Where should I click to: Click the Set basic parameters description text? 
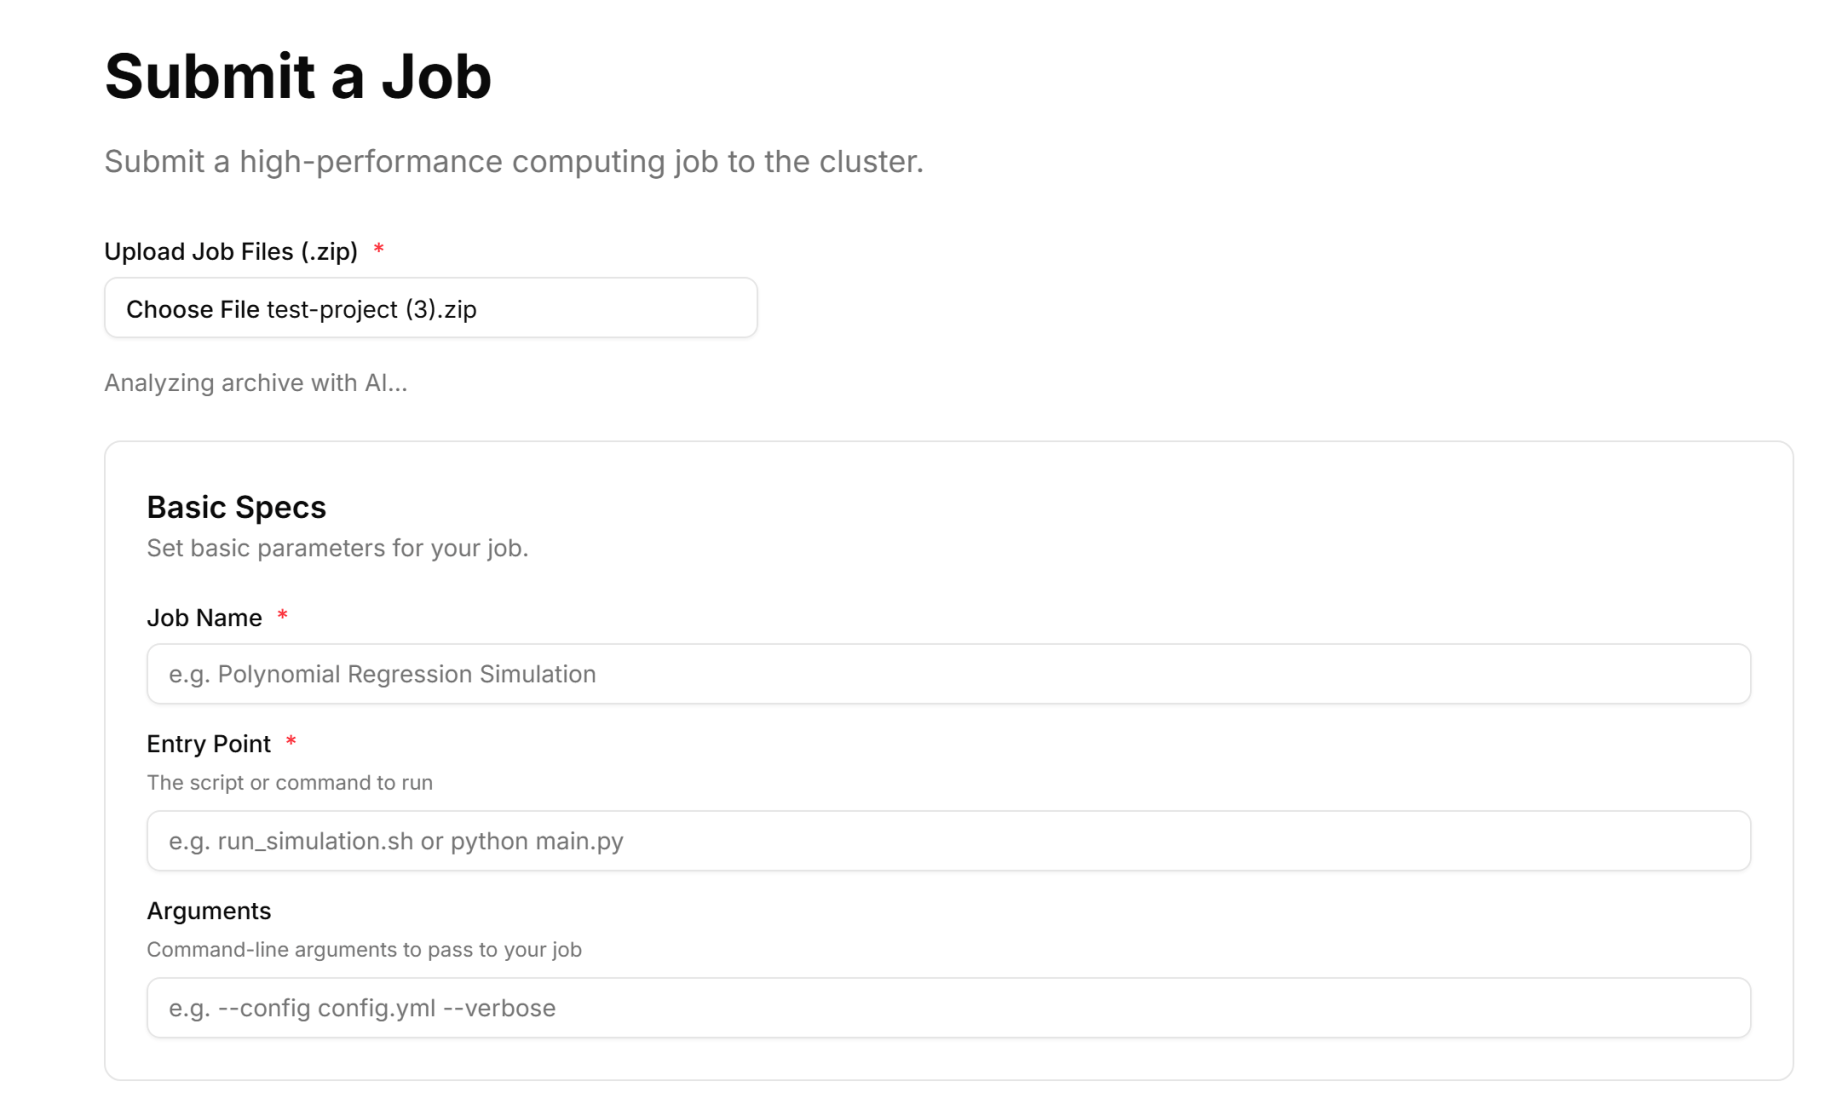coord(337,548)
